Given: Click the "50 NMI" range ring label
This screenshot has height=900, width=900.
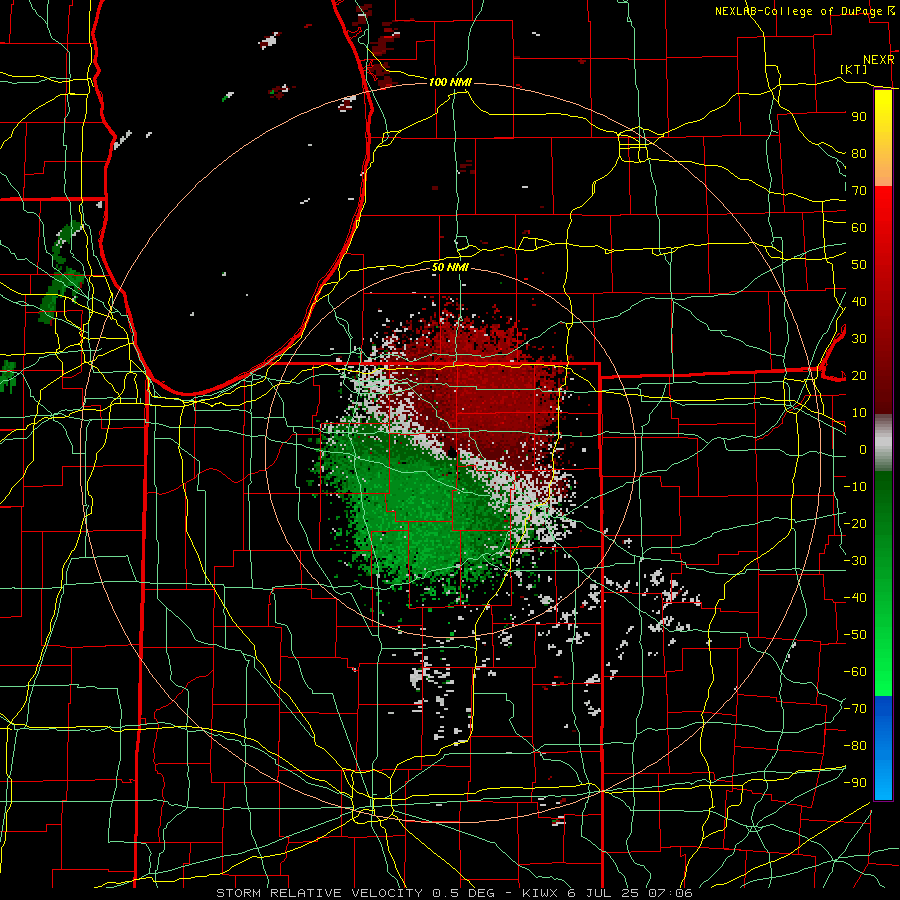Looking at the screenshot, I should coord(450,267).
